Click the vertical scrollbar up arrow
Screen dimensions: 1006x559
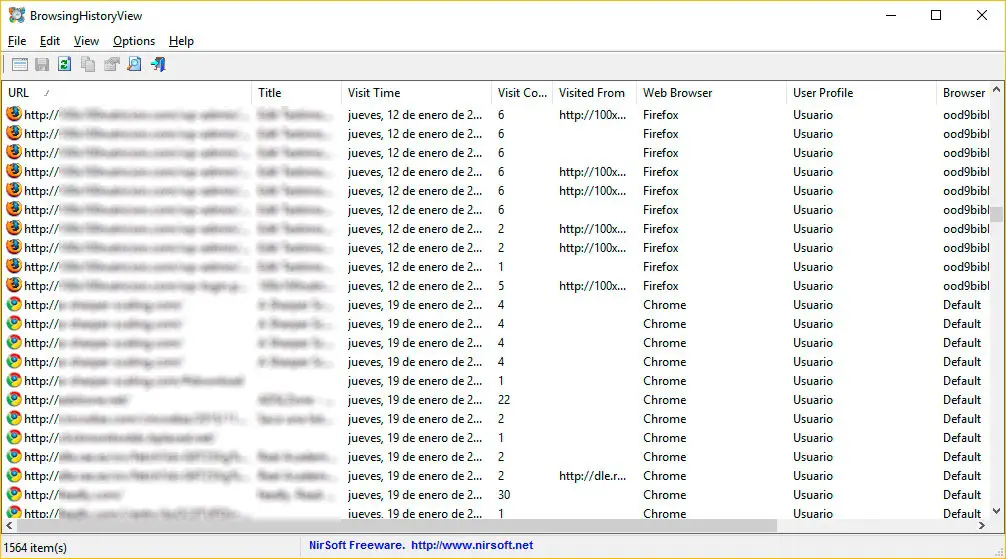[996, 89]
